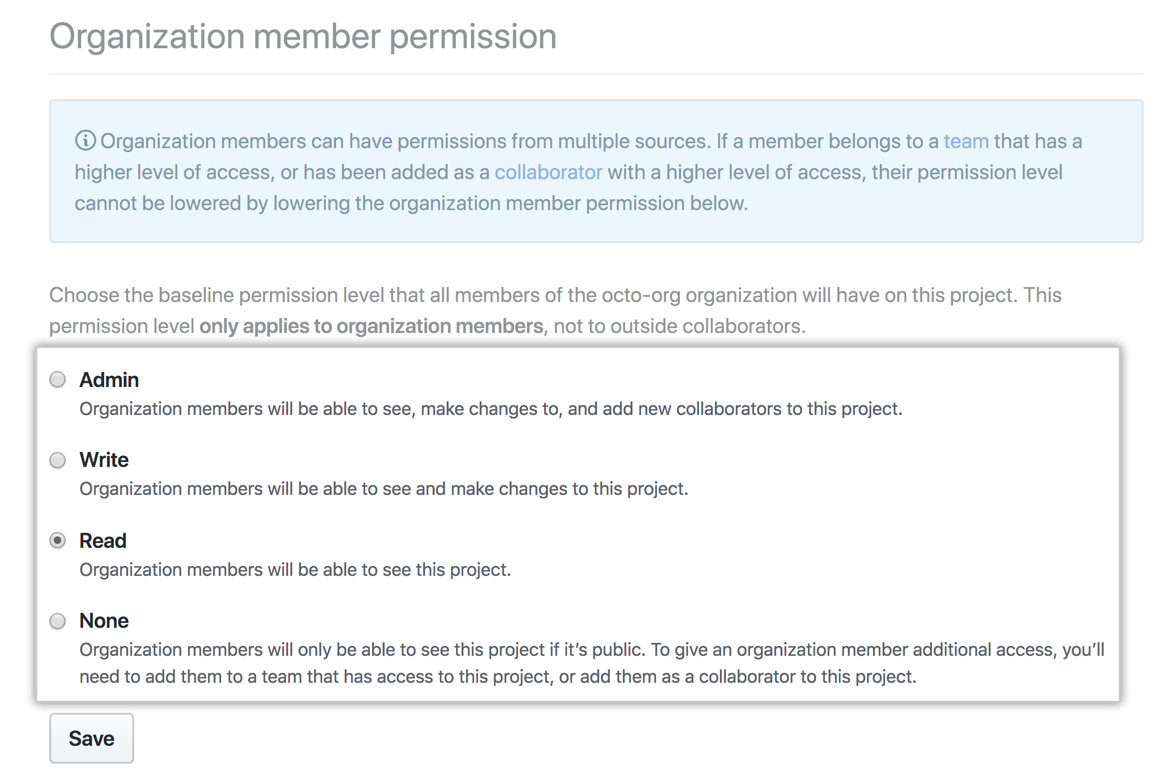Click the bold "Read" option label
Viewport: 1173px width, 783px height.
(103, 541)
